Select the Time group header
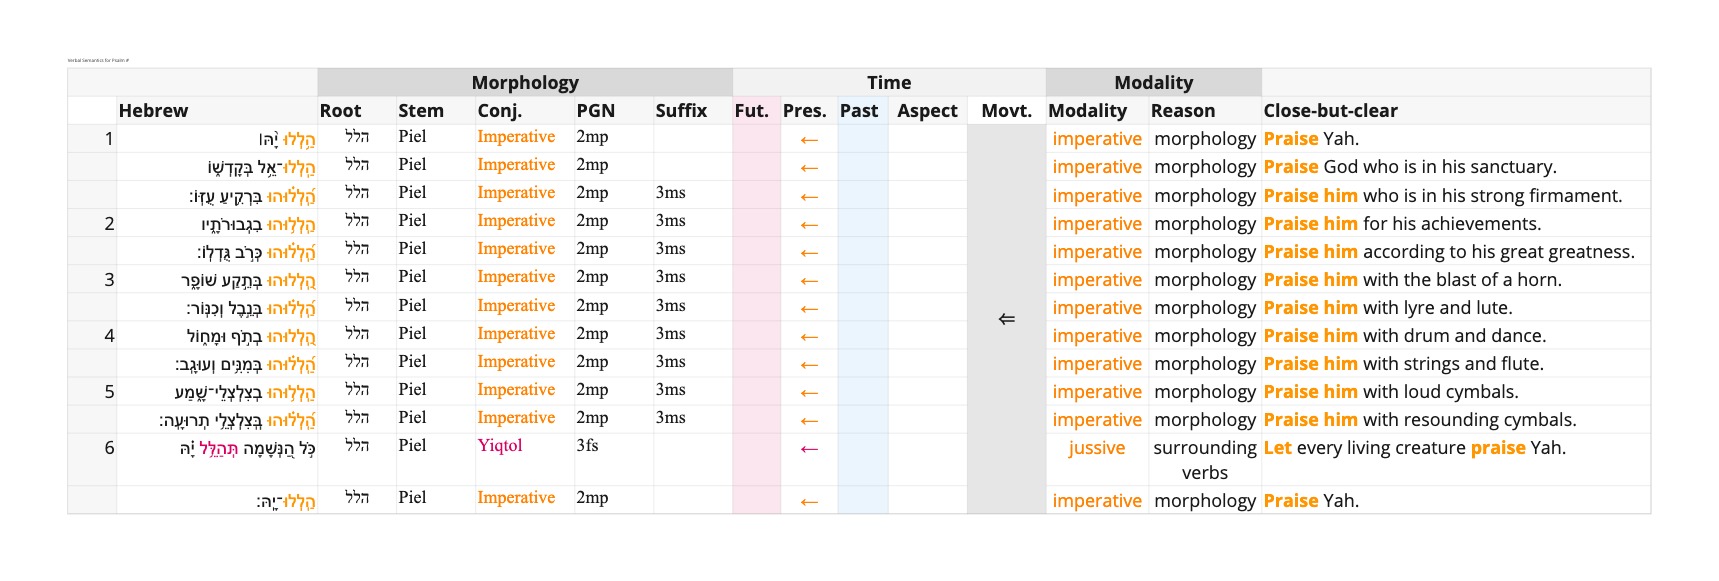 click(888, 83)
